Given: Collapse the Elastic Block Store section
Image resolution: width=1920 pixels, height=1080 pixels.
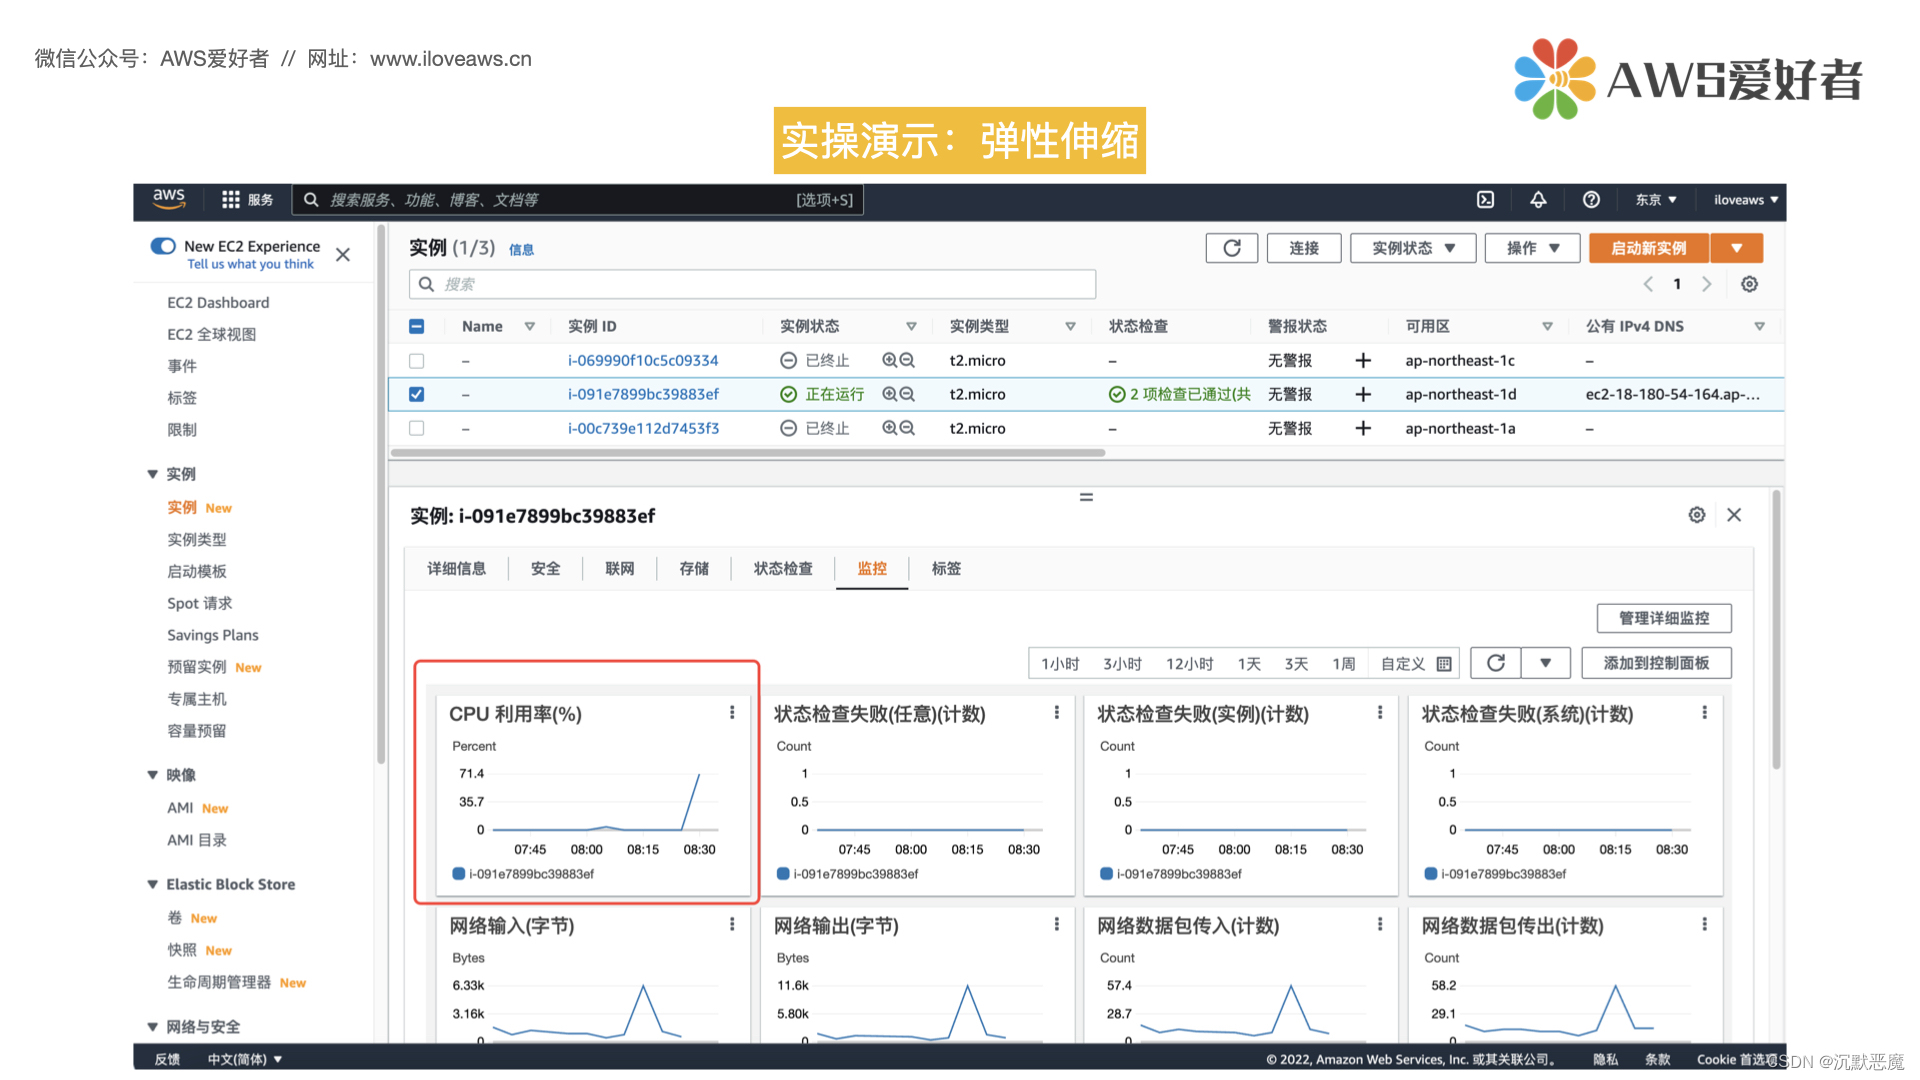Looking at the screenshot, I should click(x=152, y=884).
